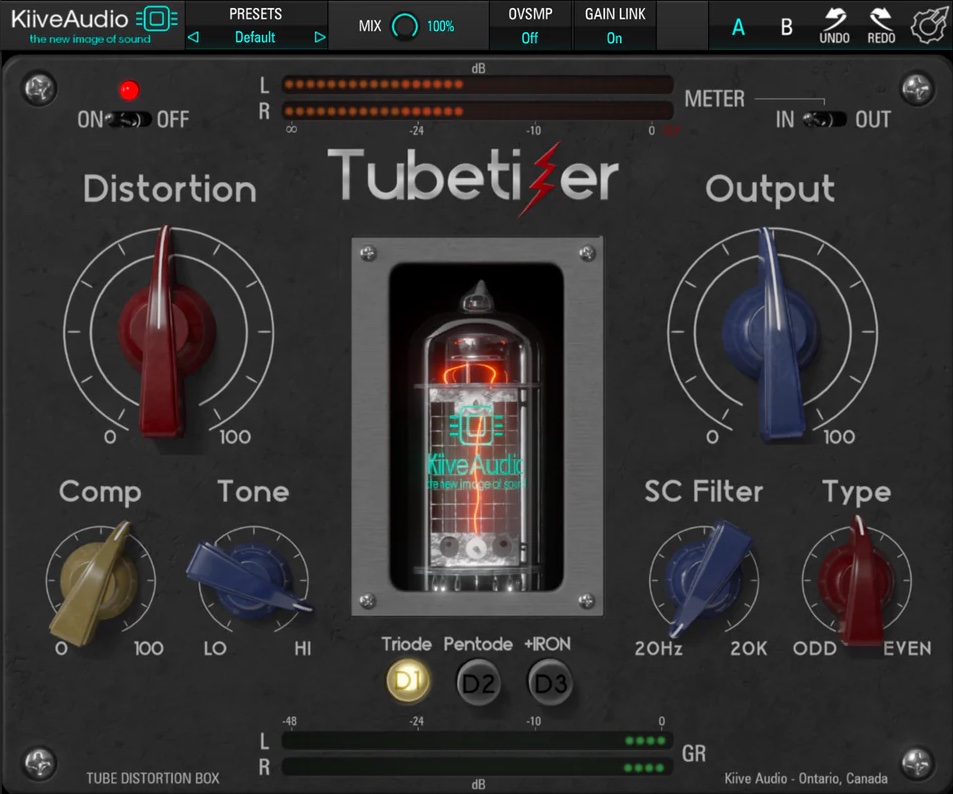Click the next preset arrow
The width and height of the screenshot is (953, 794).
(x=319, y=37)
